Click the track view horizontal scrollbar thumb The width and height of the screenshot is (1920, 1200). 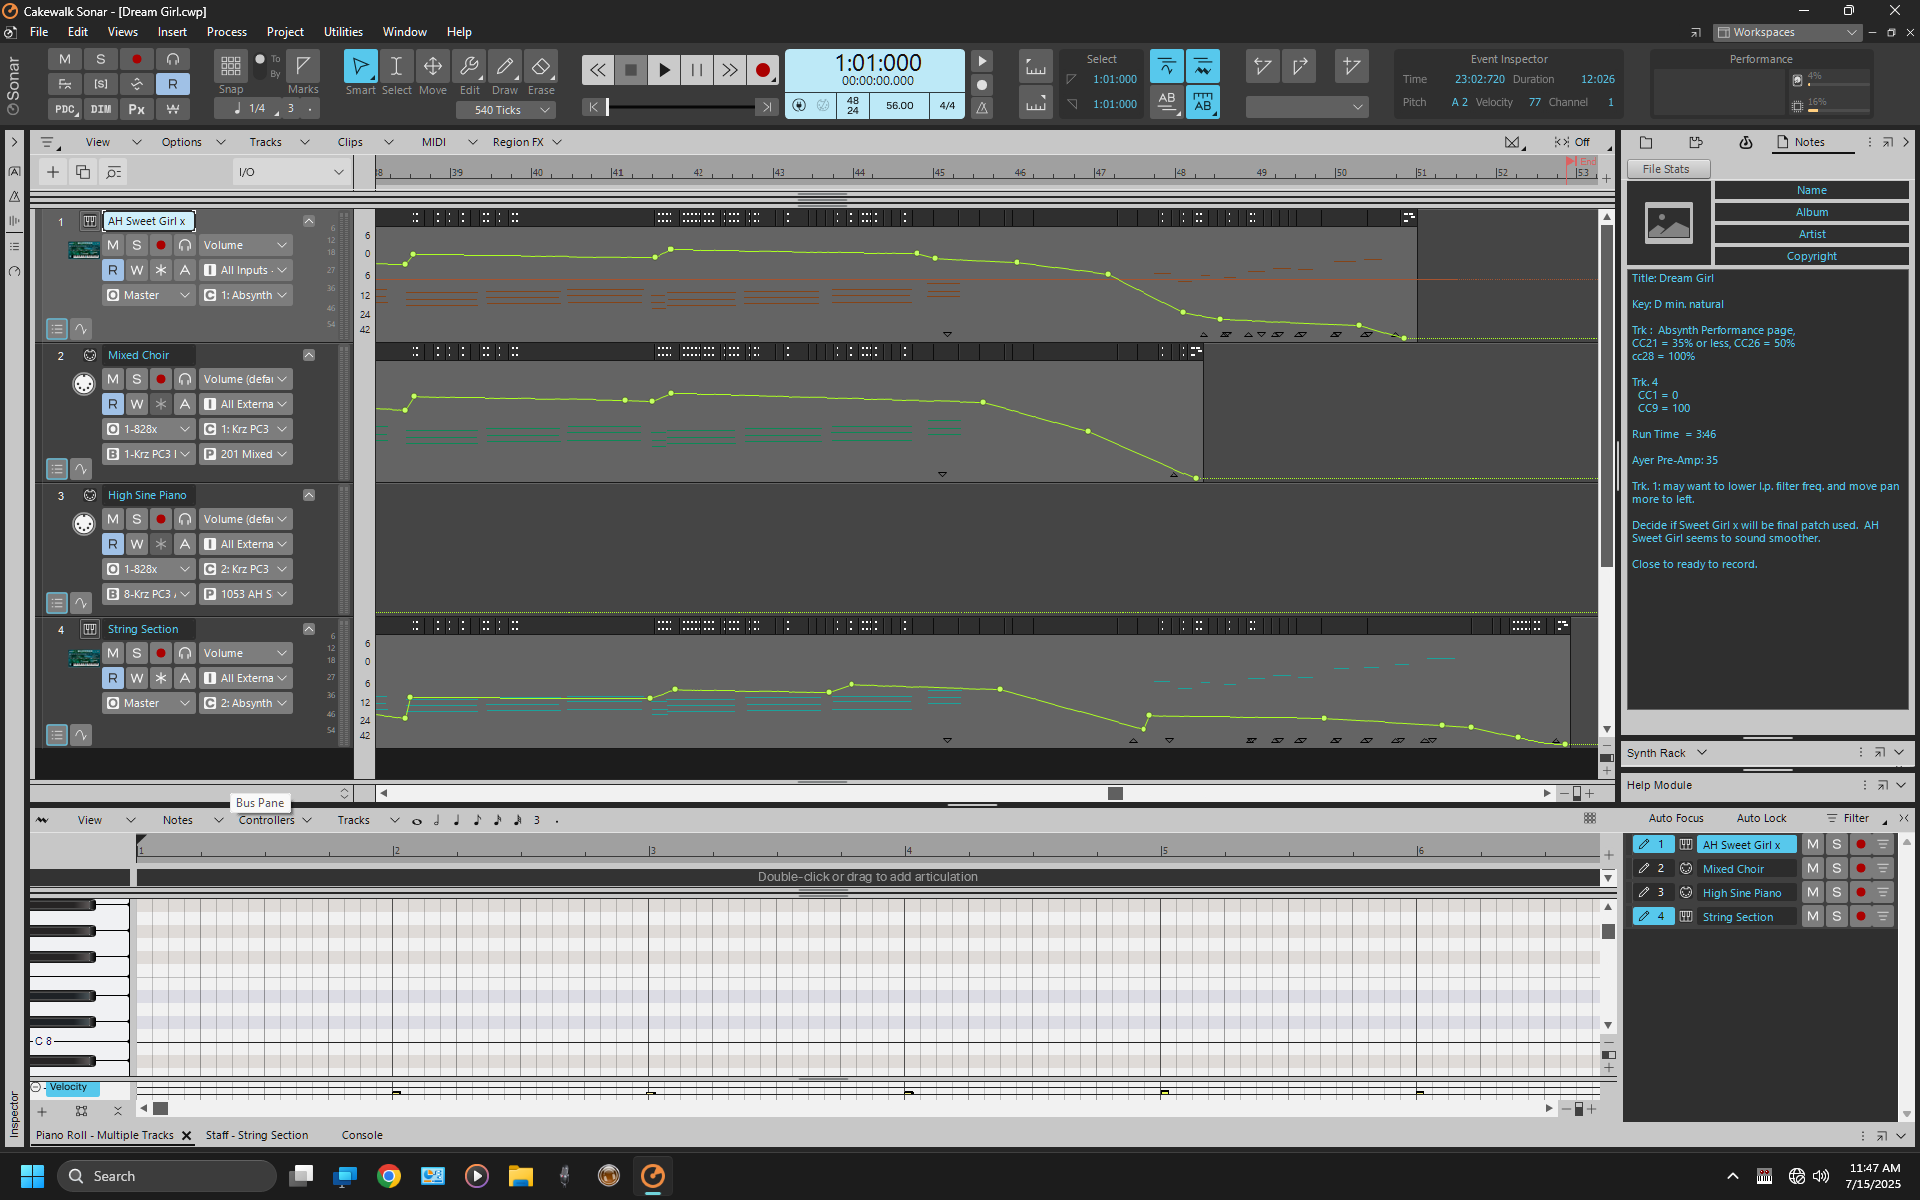point(1115,793)
